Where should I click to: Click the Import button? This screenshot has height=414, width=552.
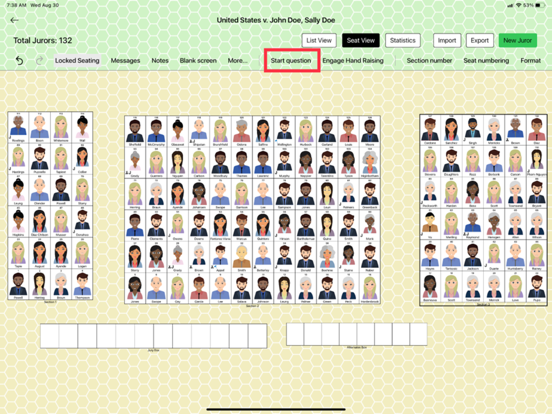[x=447, y=40]
